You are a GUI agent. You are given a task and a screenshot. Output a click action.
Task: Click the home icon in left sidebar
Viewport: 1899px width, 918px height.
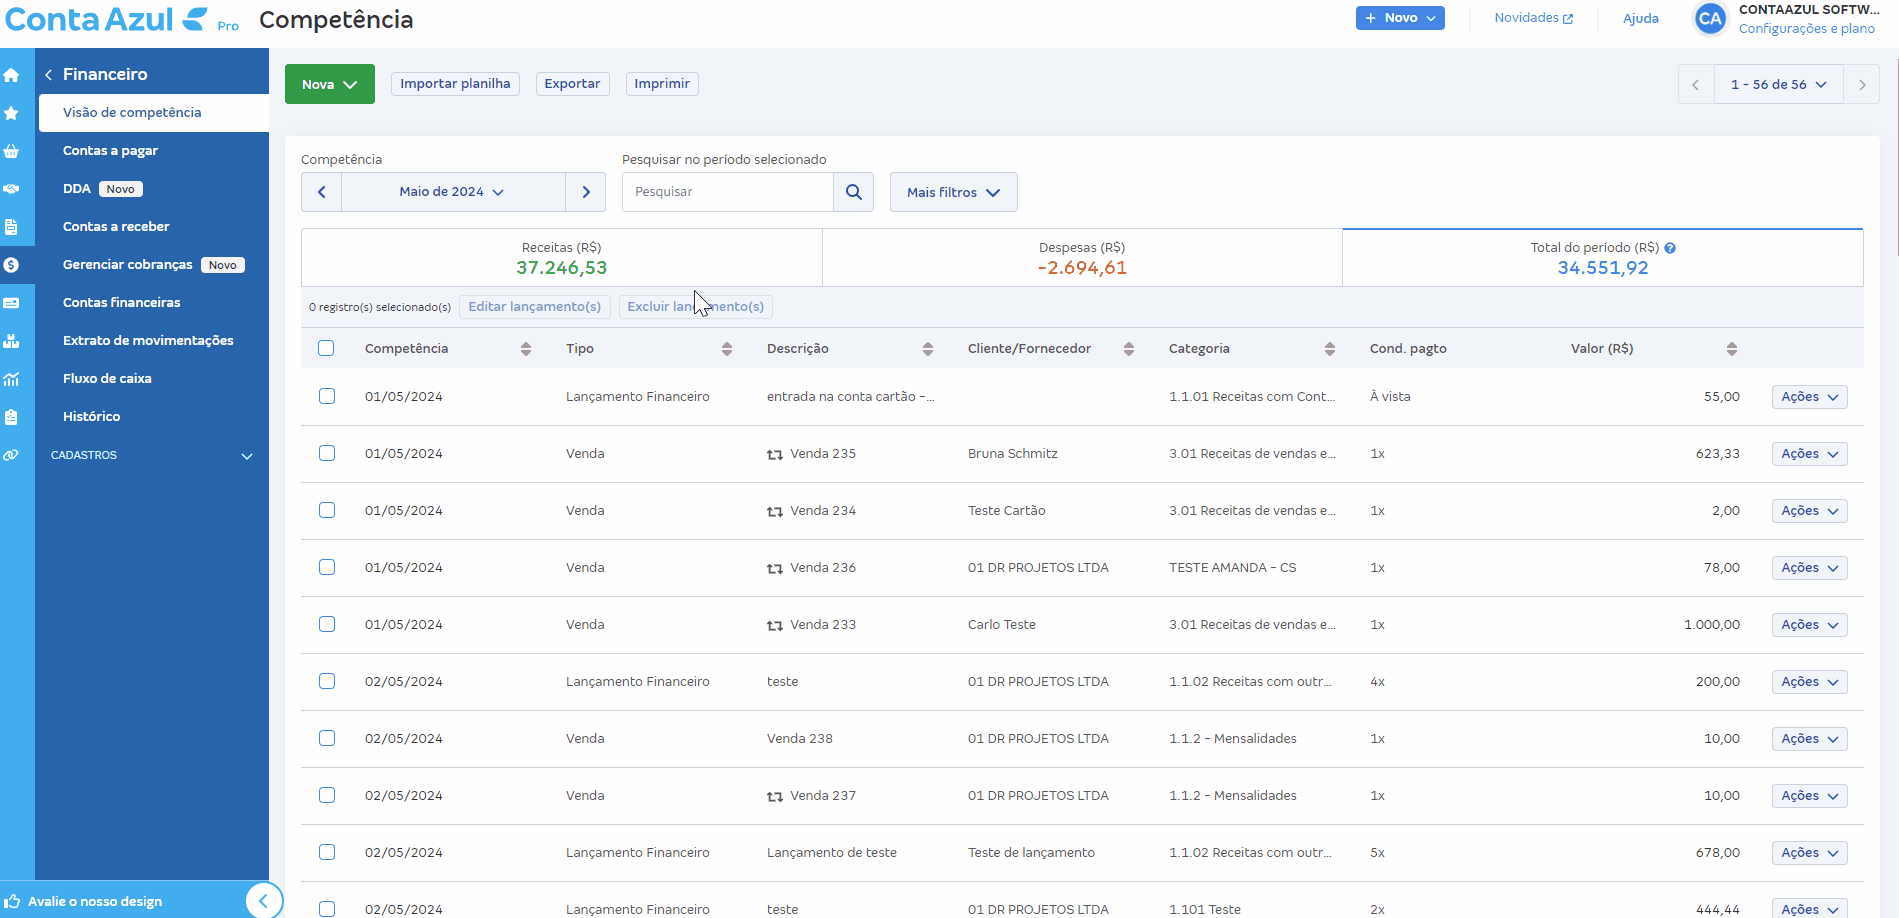tap(12, 75)
